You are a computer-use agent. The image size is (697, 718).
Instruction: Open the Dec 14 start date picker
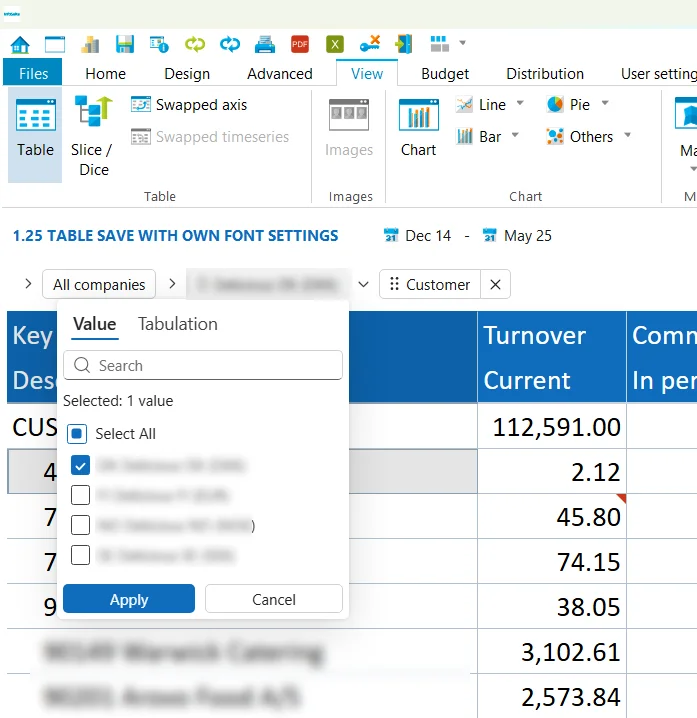(x=417, y=236)
